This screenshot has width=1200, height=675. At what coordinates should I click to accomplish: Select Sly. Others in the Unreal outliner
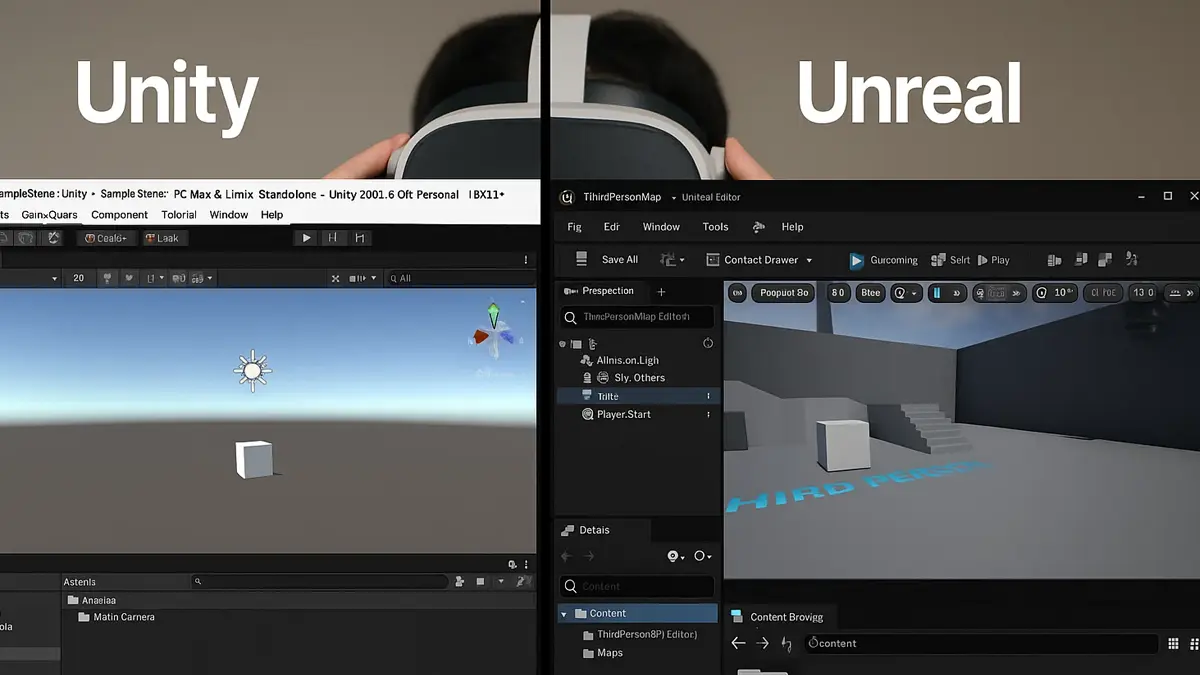[632, 378]
